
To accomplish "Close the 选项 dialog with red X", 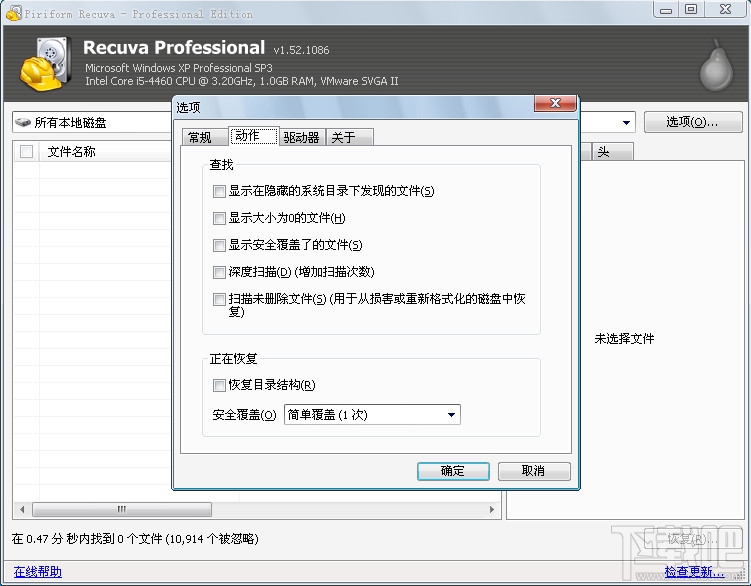I will [555, 103].
